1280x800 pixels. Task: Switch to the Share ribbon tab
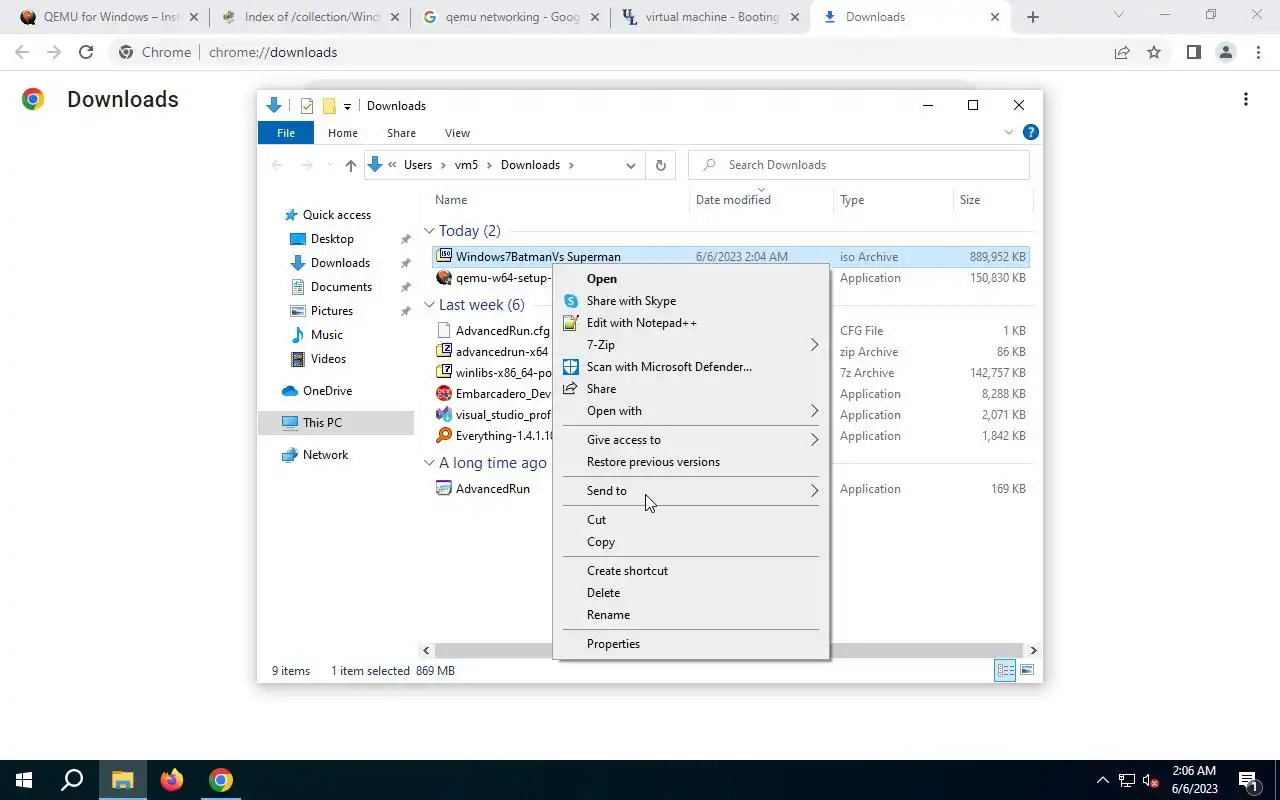(401, 133)
